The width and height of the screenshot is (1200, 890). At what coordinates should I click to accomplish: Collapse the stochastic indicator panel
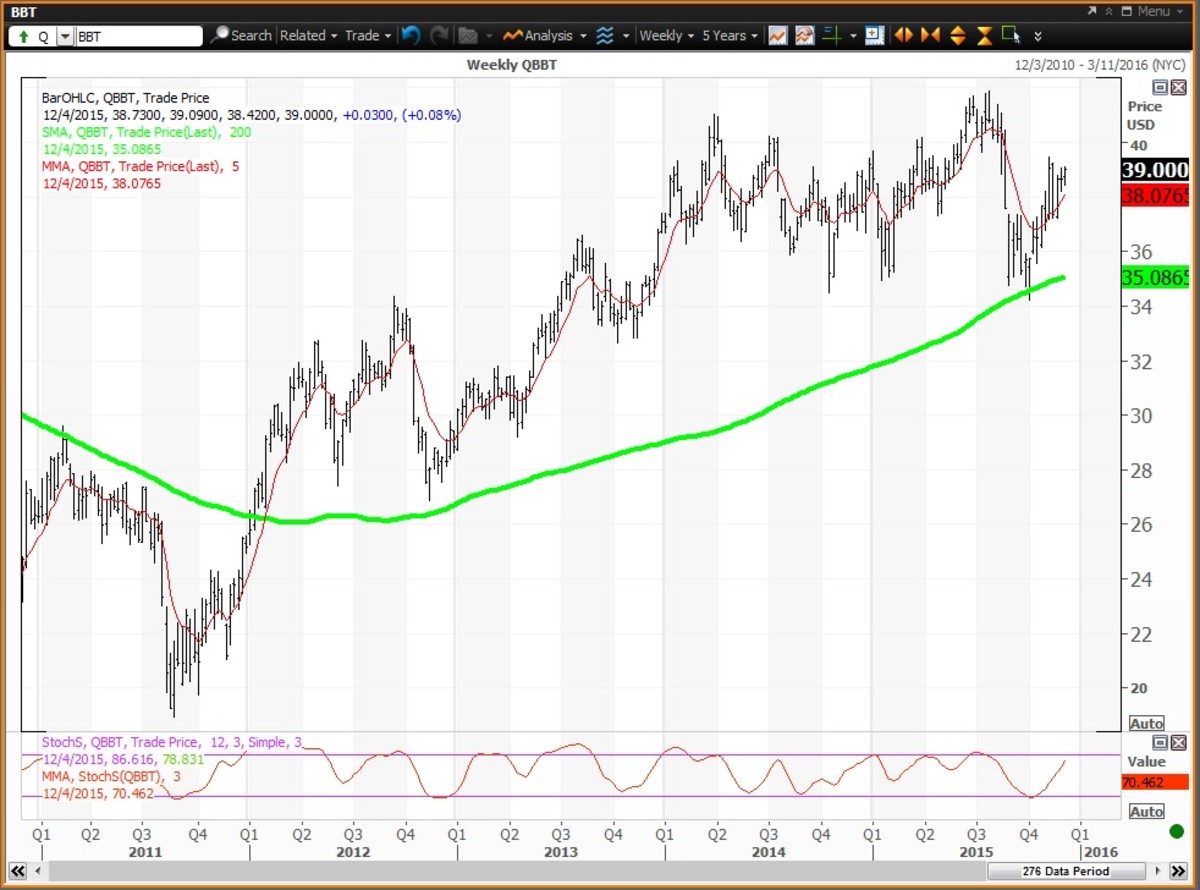pyautogui.click(x=1160, y=742)
